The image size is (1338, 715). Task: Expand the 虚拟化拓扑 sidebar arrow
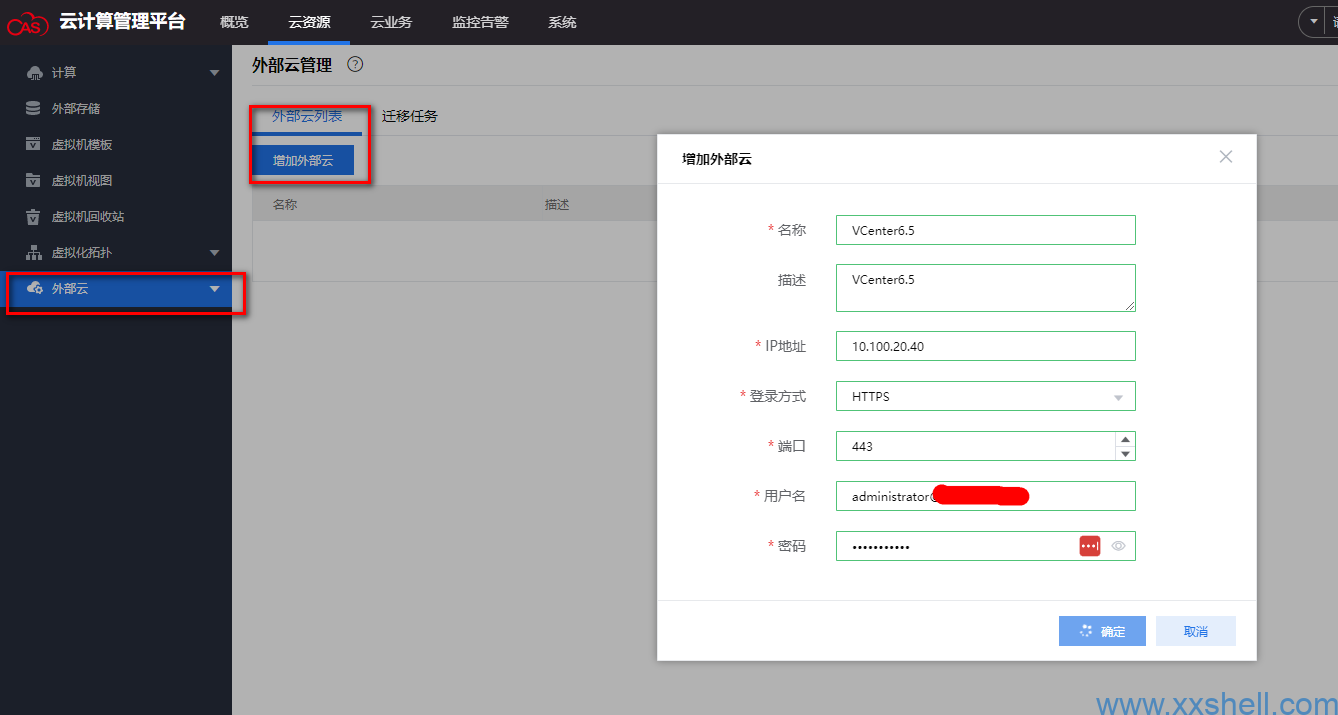[x=214, y=253]
